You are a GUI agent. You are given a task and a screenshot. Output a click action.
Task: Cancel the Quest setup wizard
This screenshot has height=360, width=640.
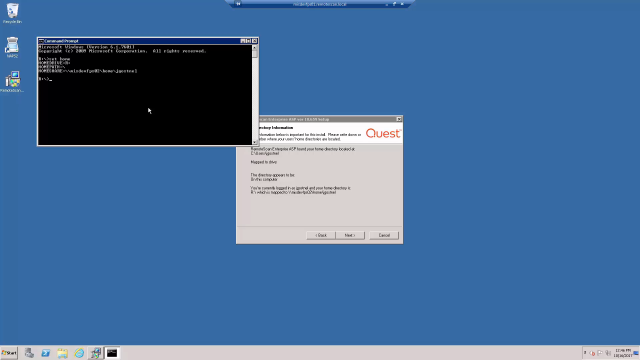[384, 236]
